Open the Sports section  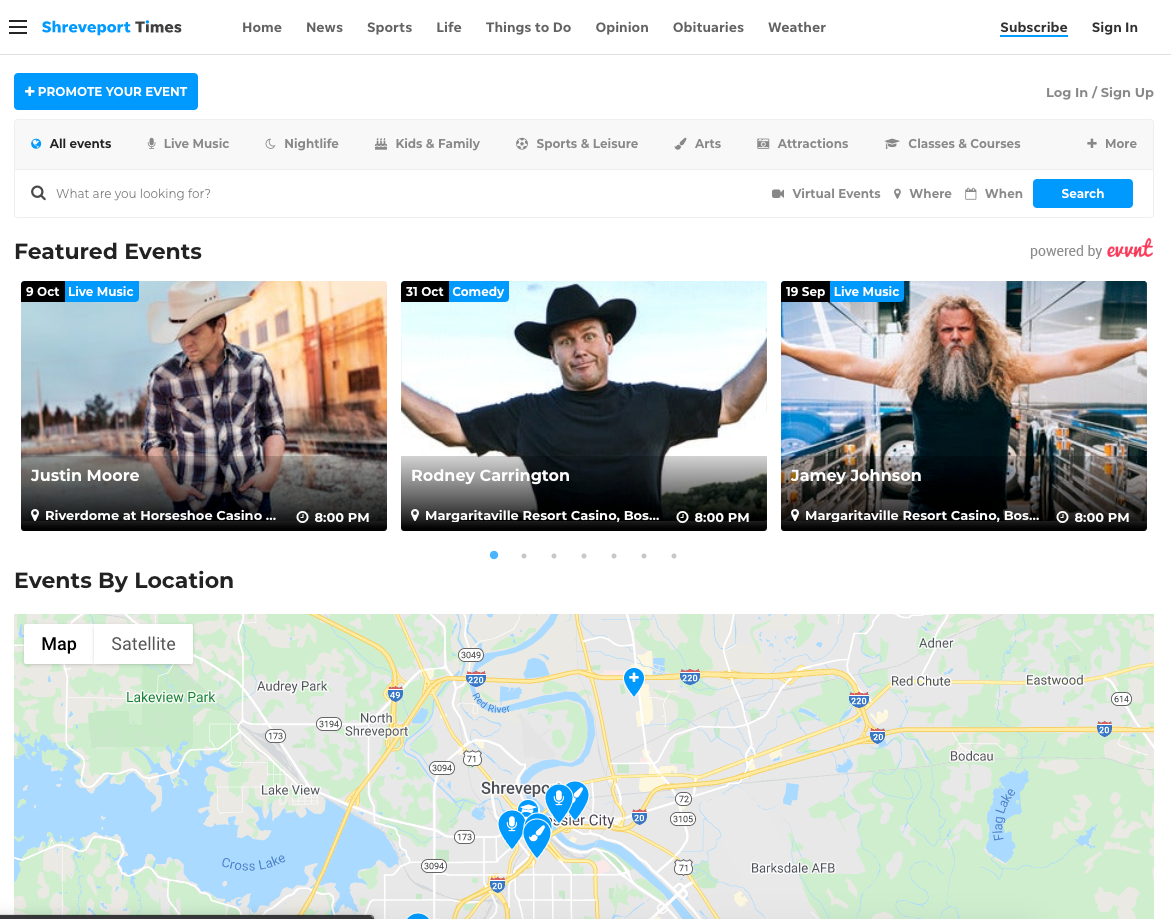[389, 27]
